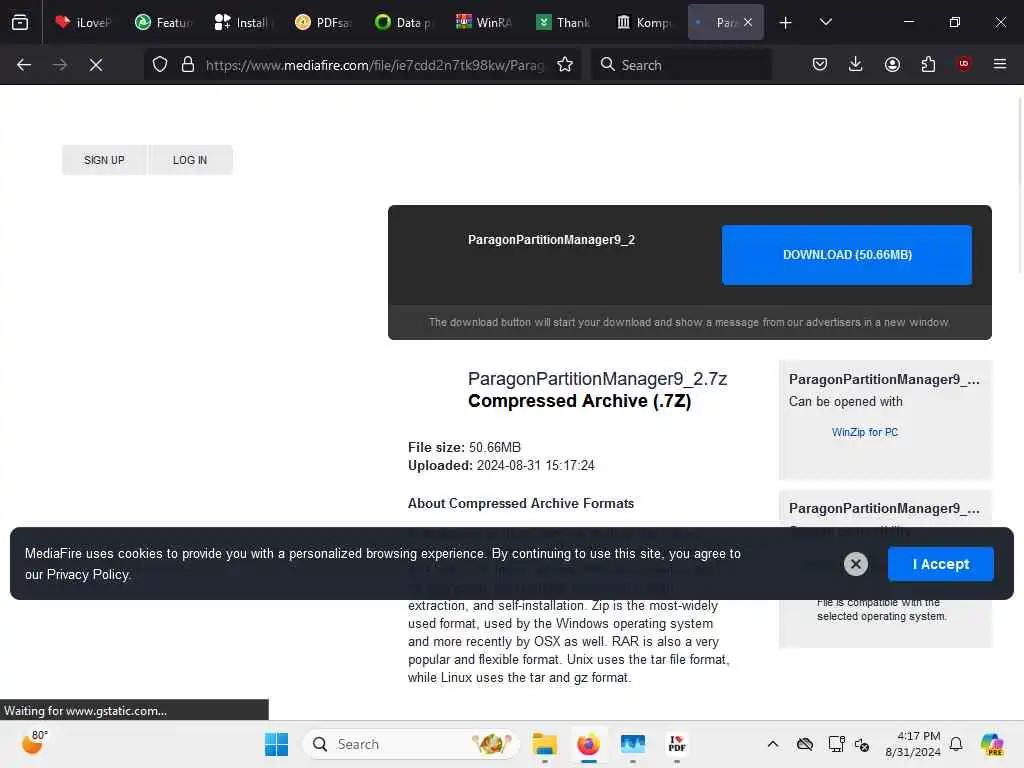Open the Privacy Policy link

(x=88, y=575)
